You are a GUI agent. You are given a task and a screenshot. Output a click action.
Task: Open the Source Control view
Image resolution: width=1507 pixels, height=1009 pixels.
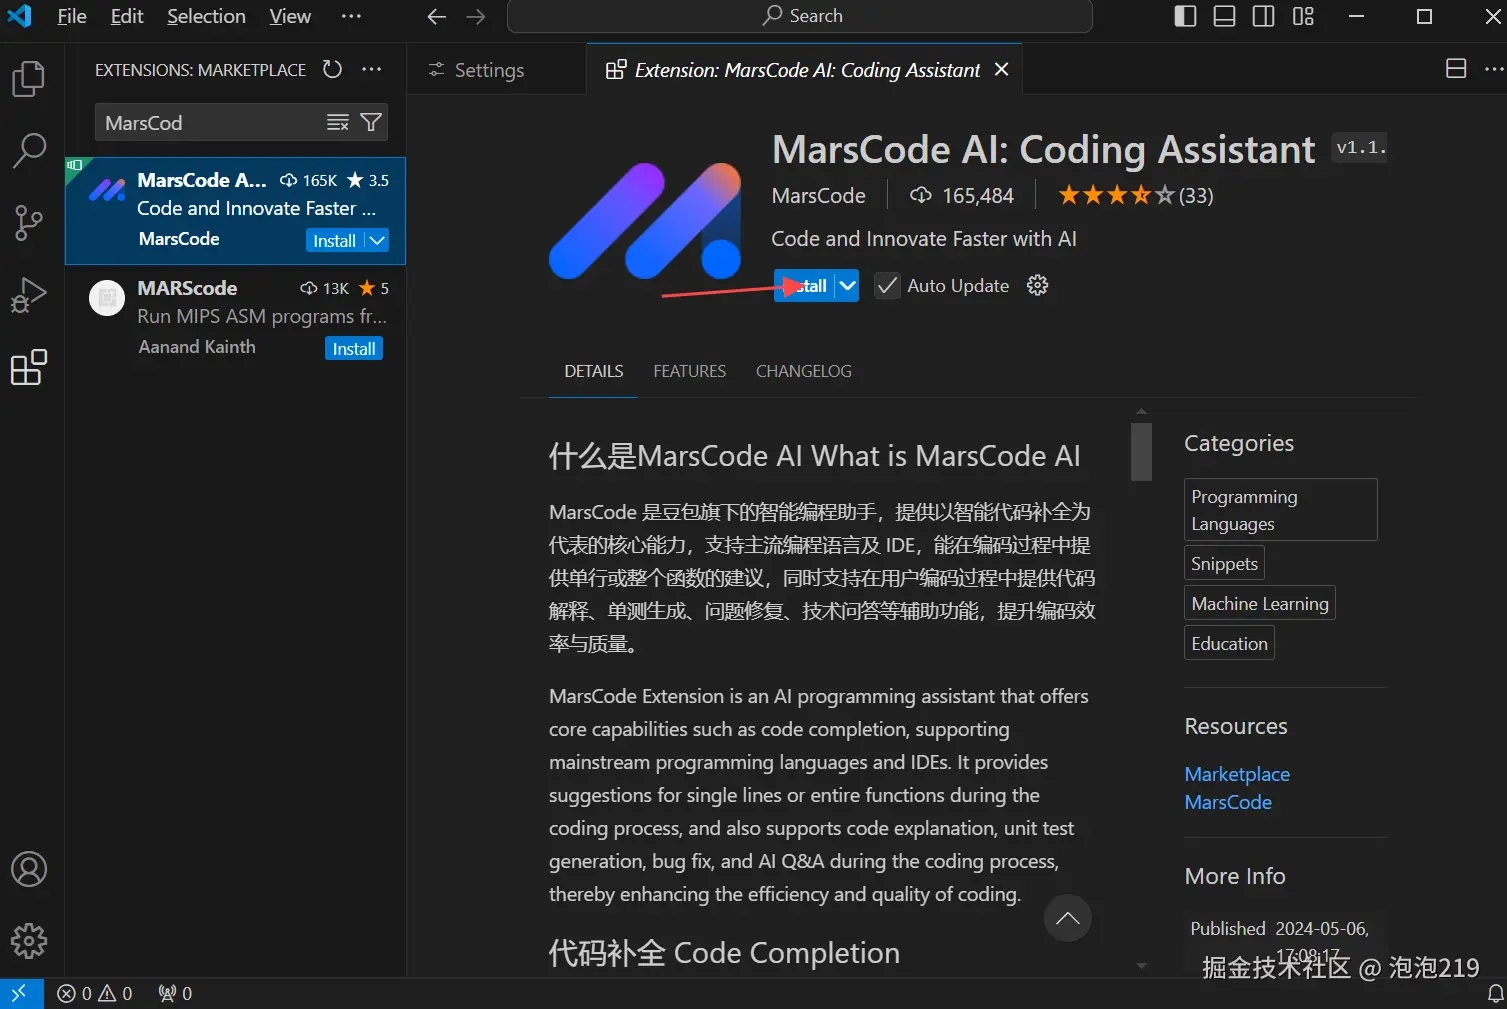click(x=28, y=223)
